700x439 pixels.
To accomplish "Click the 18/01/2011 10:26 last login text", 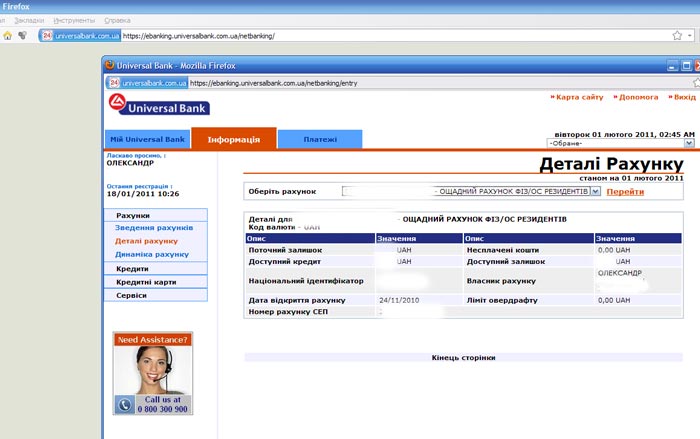I will 143,194.
